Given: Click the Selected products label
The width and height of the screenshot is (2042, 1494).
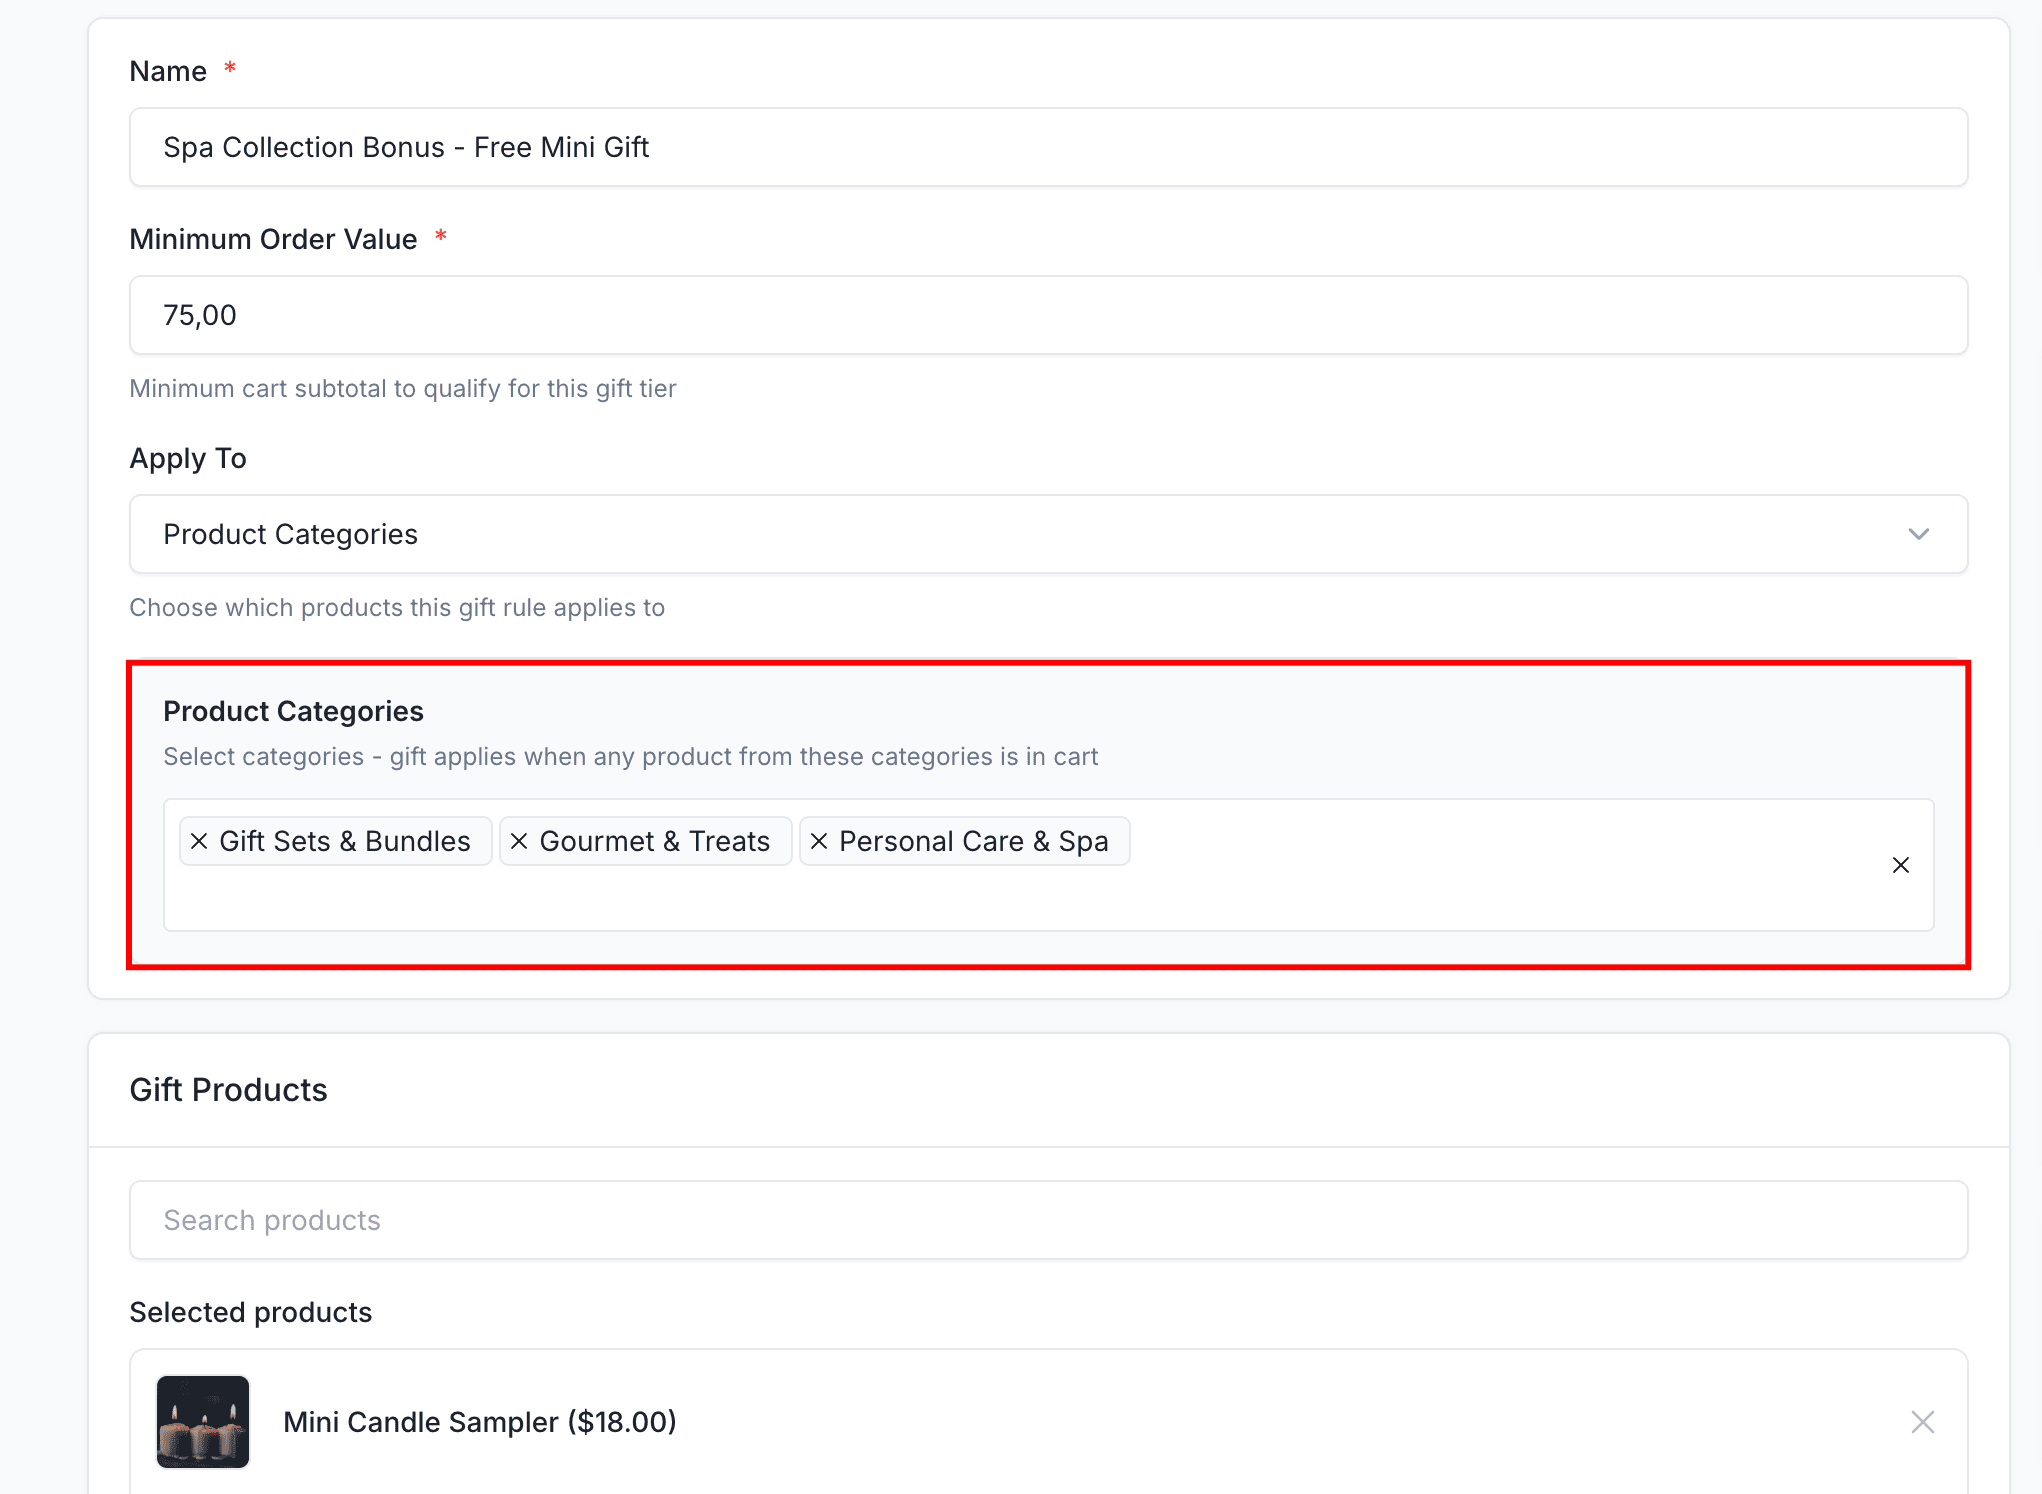Looking at the screenshot, I should coord(250,1311).
